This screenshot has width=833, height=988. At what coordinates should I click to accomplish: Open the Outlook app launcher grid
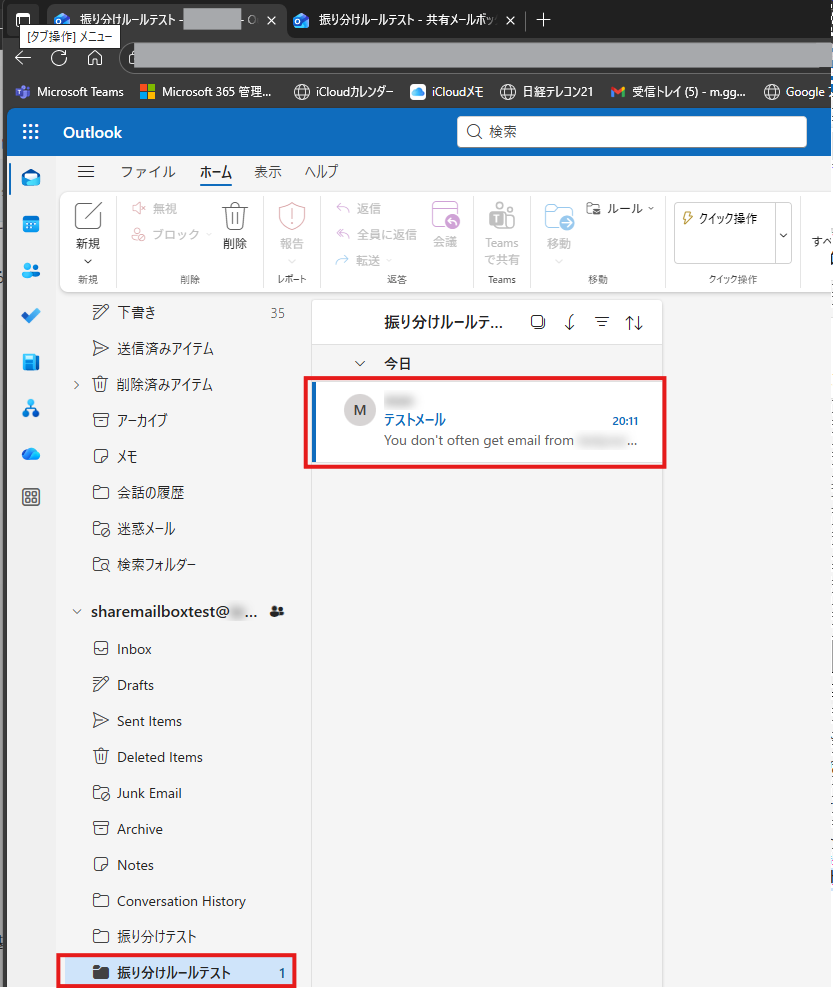(x=30, y=132)
